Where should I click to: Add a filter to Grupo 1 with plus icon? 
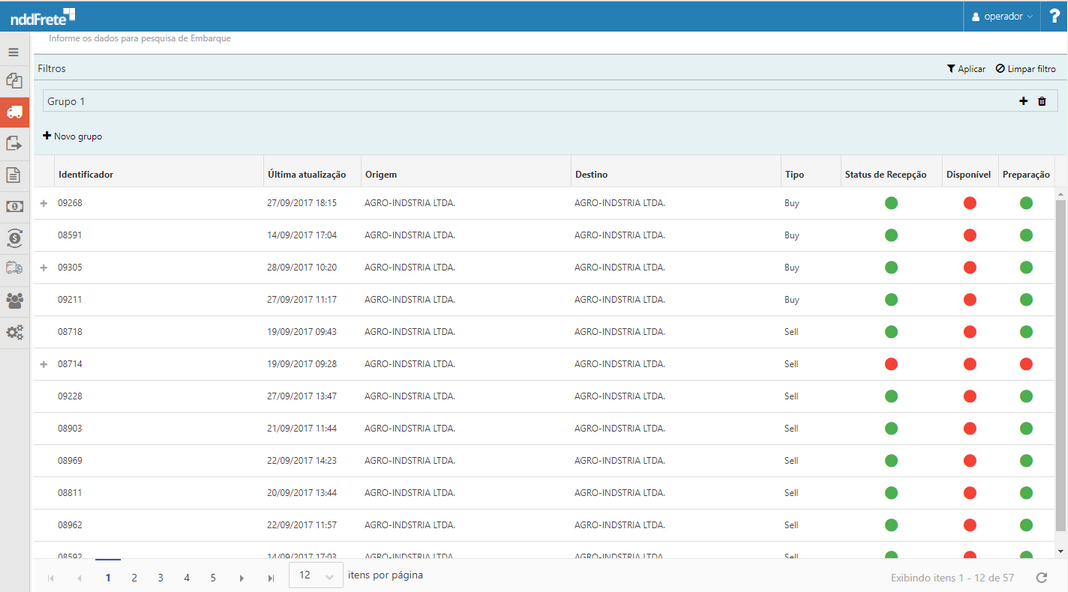[1023, 101]
